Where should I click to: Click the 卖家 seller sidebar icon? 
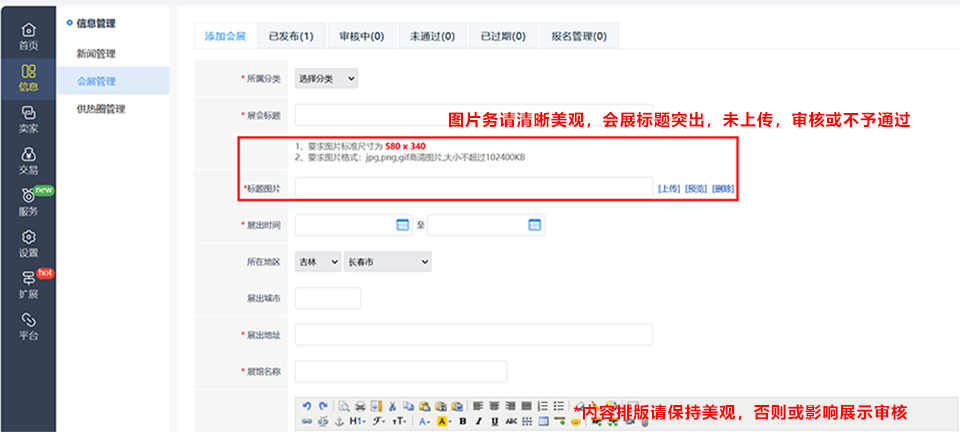[x=28, y=119]
